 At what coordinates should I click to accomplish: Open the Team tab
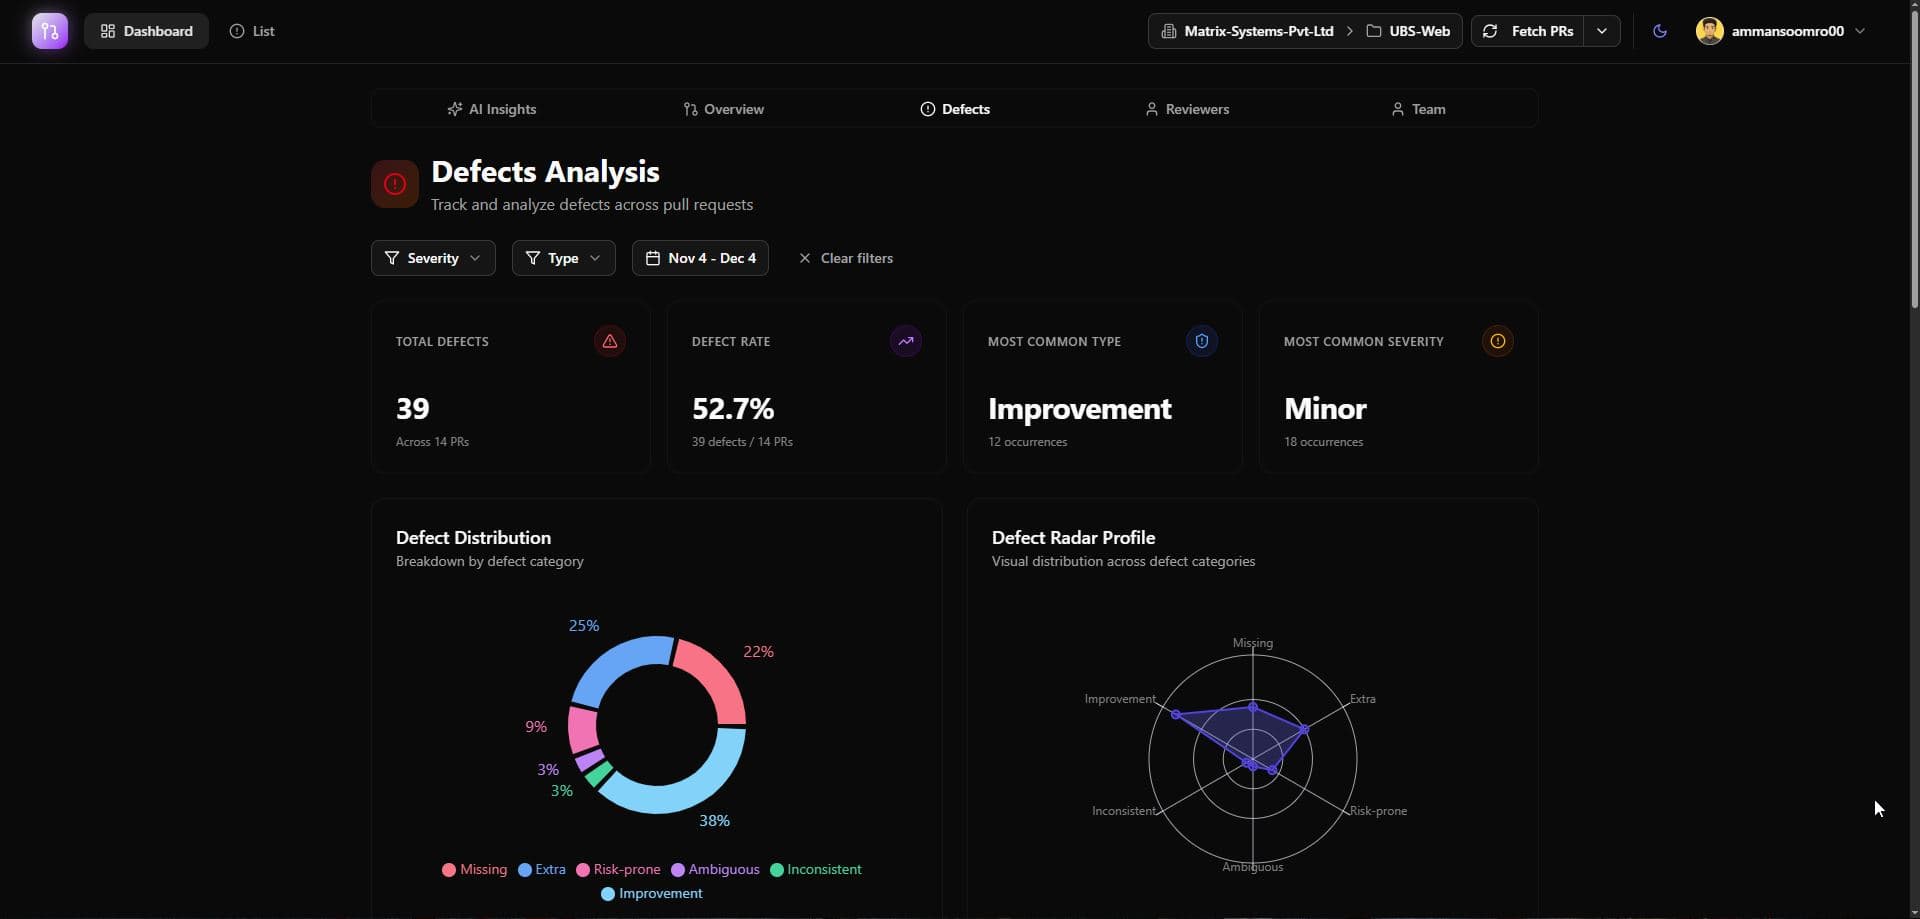(1418, 109)
